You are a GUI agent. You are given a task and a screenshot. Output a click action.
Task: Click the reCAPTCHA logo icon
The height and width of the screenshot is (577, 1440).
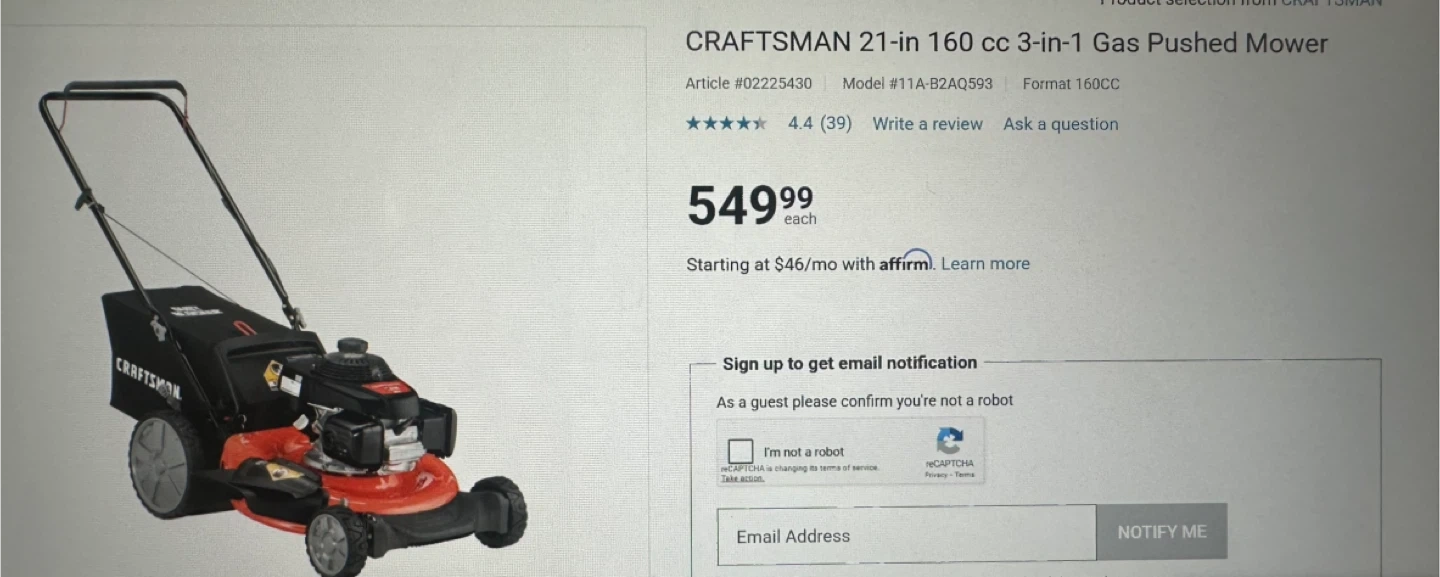coord(949,441)
